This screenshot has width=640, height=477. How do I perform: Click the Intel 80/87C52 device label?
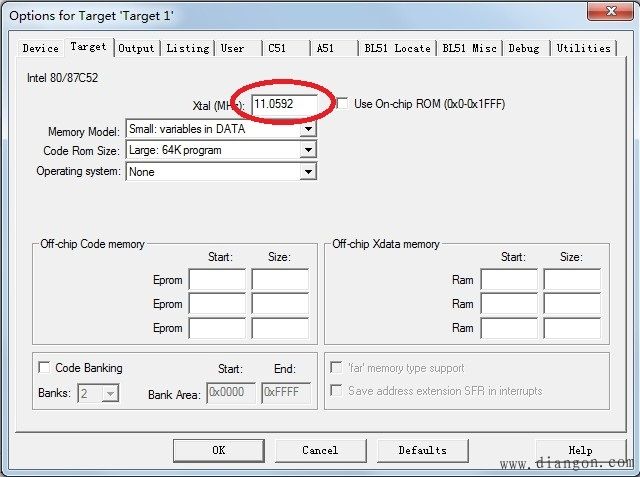62,78
